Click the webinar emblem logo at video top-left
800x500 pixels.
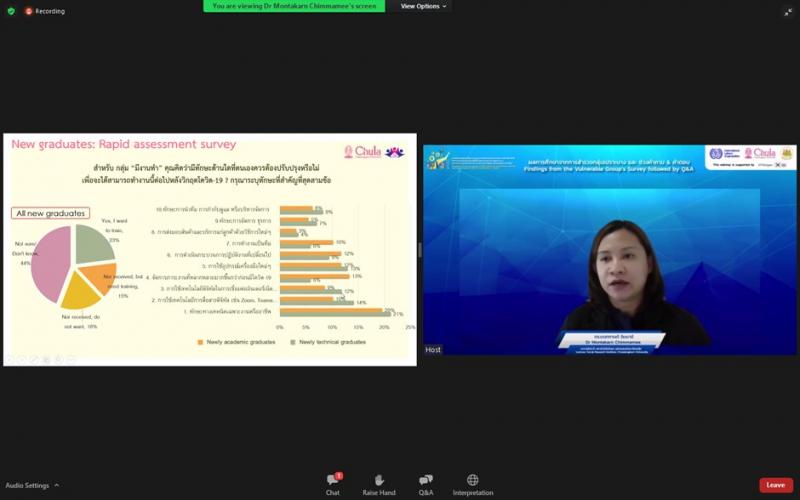point(438,160)
